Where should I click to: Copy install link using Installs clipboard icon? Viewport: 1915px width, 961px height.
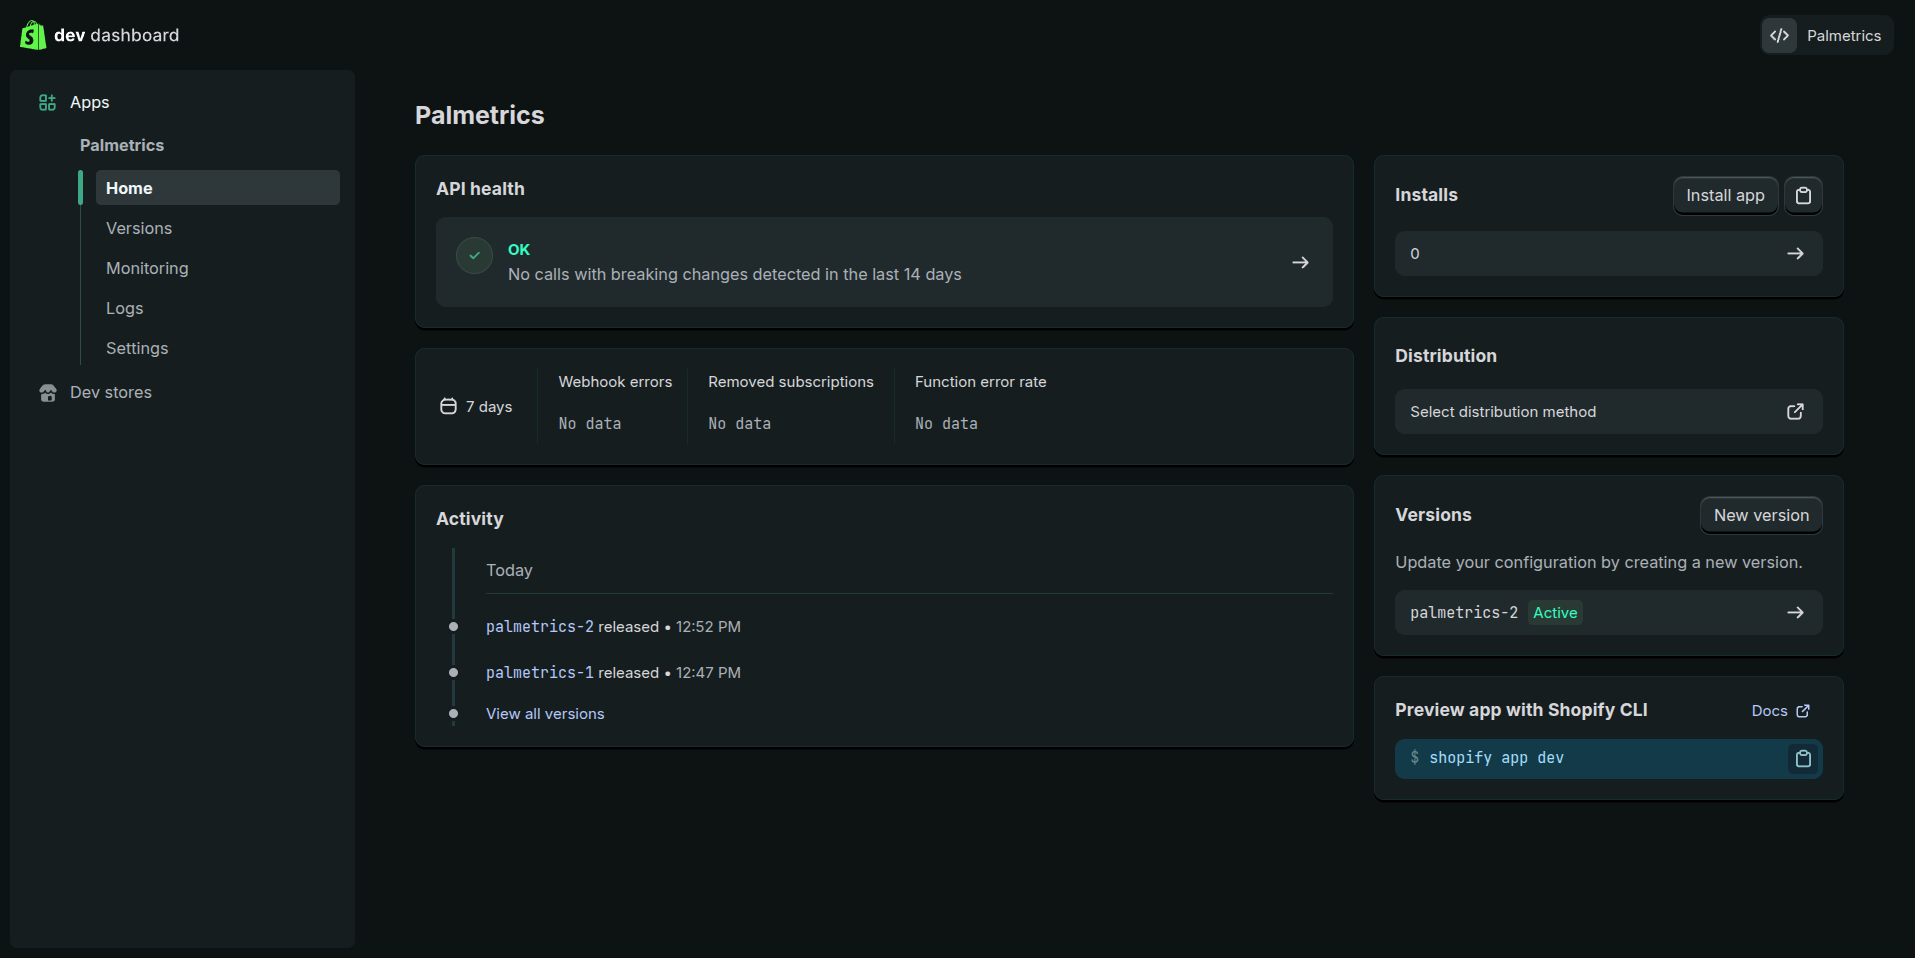1802,196
